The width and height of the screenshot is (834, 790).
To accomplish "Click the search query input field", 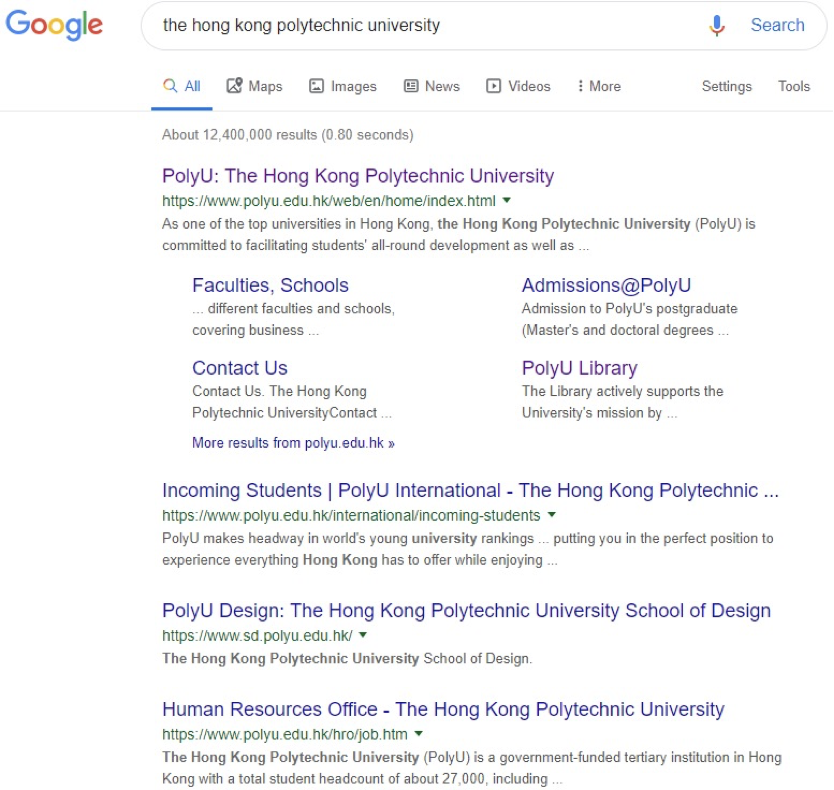I will [x=426, y=25].
